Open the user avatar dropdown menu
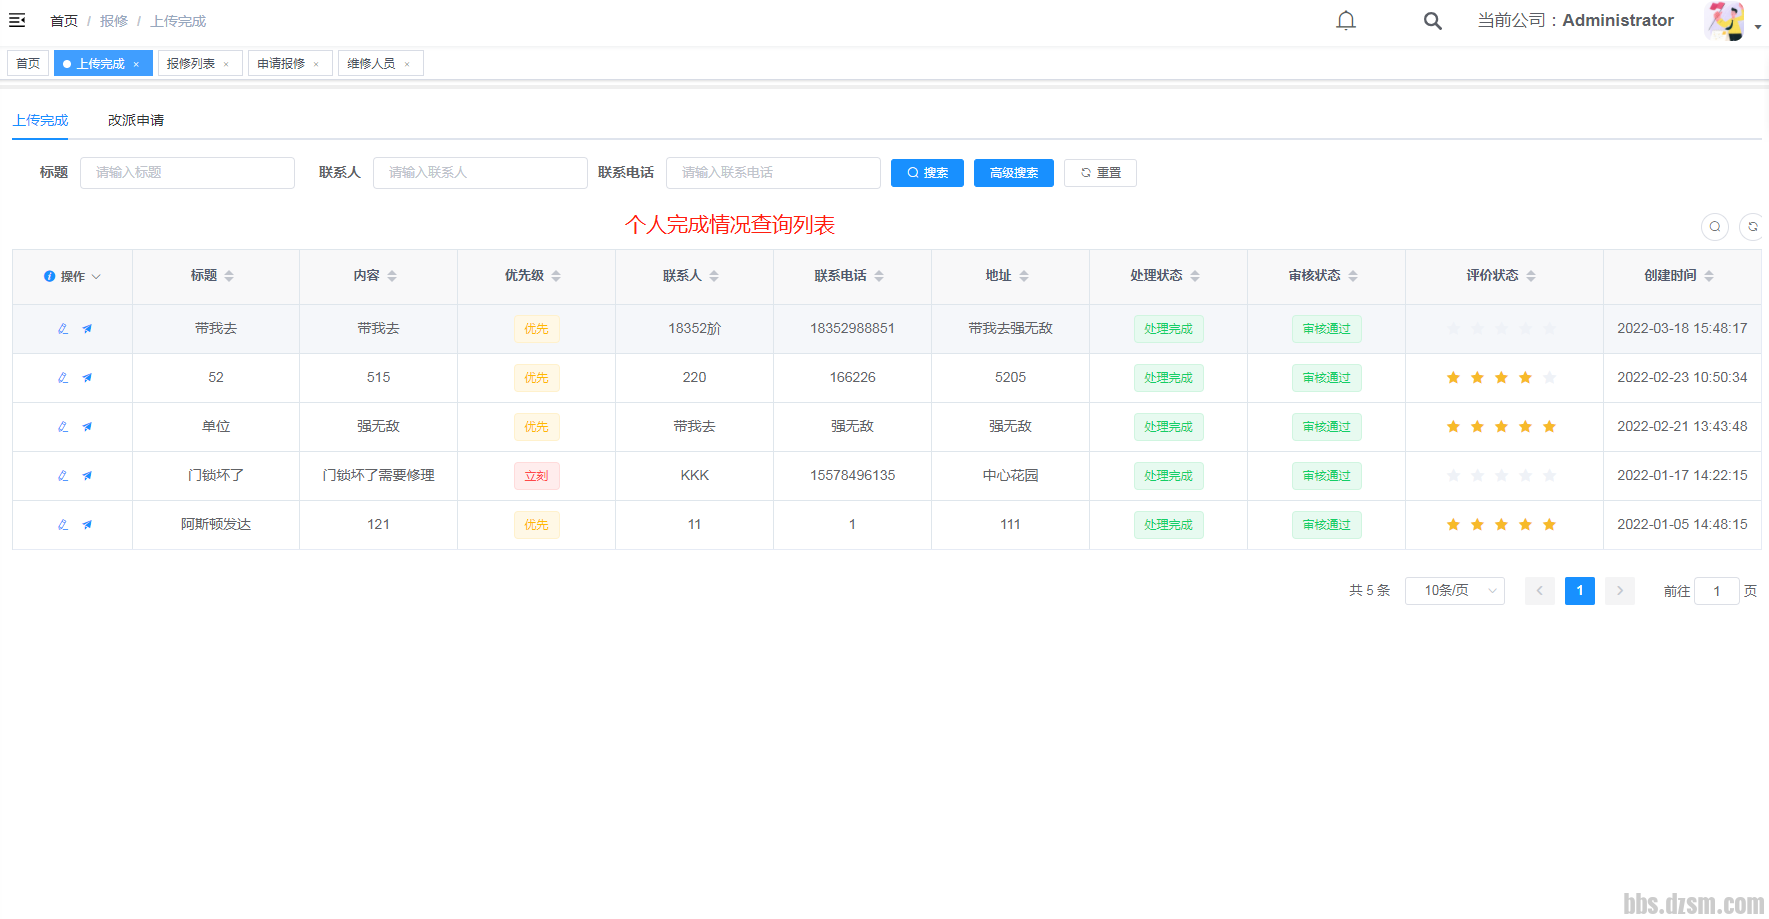Viewport: 1769px width, 919px height. 1732,22
